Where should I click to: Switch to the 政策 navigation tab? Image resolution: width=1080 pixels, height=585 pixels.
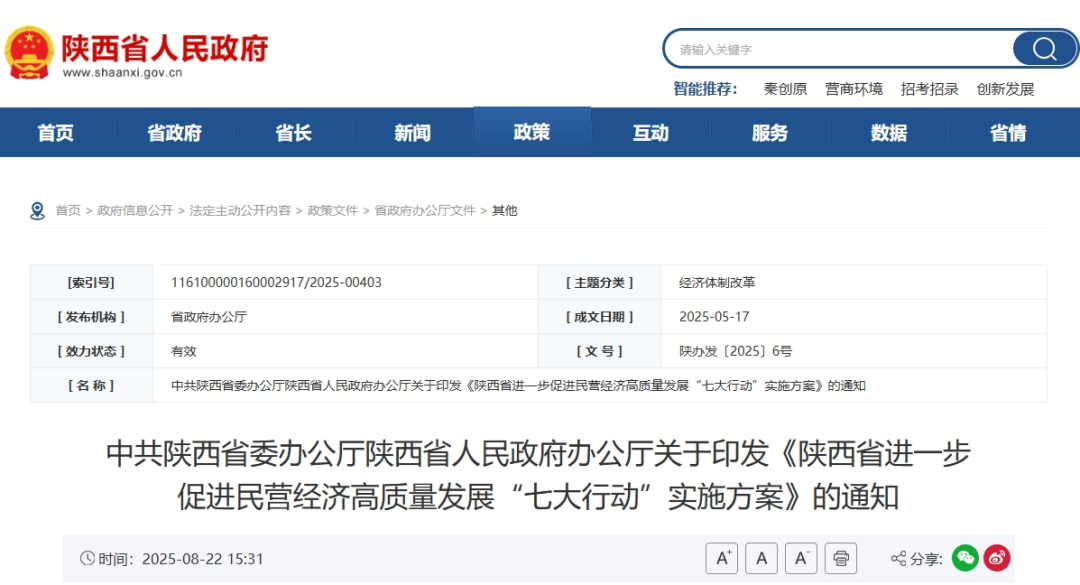click(532, 132)
